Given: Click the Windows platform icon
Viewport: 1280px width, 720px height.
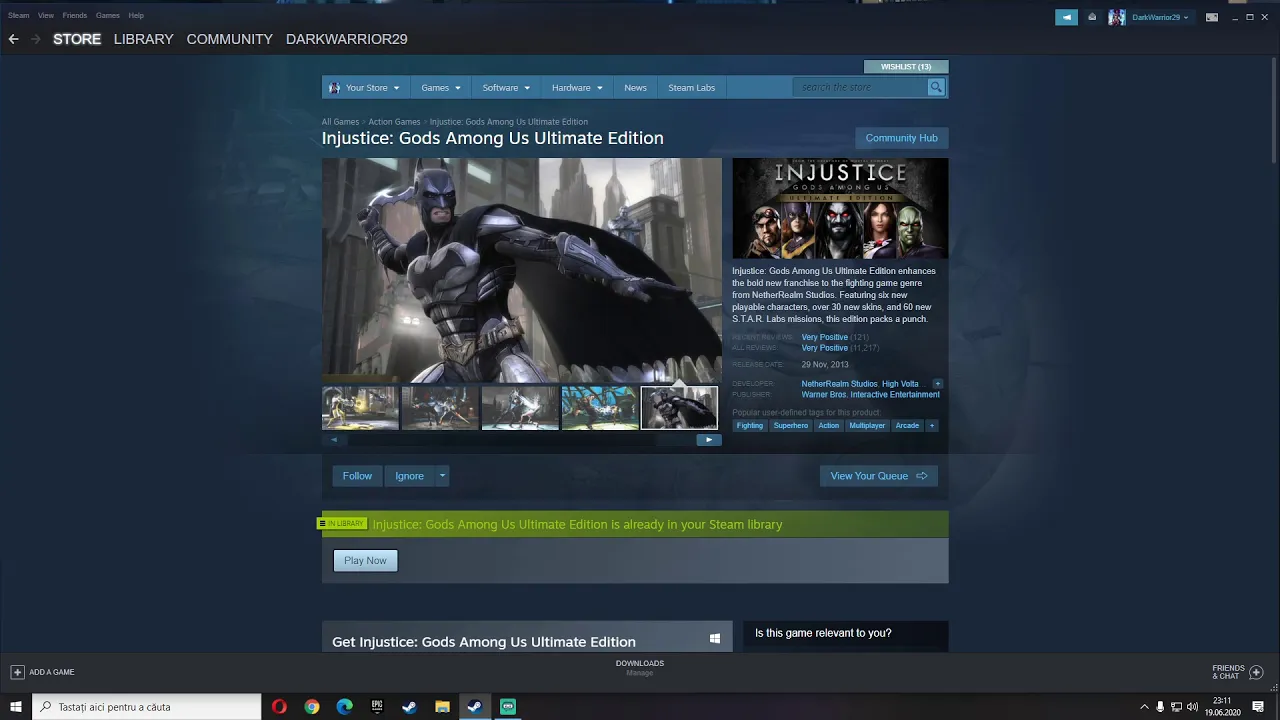Looking at the screenshot, I should tap(715, 638).
